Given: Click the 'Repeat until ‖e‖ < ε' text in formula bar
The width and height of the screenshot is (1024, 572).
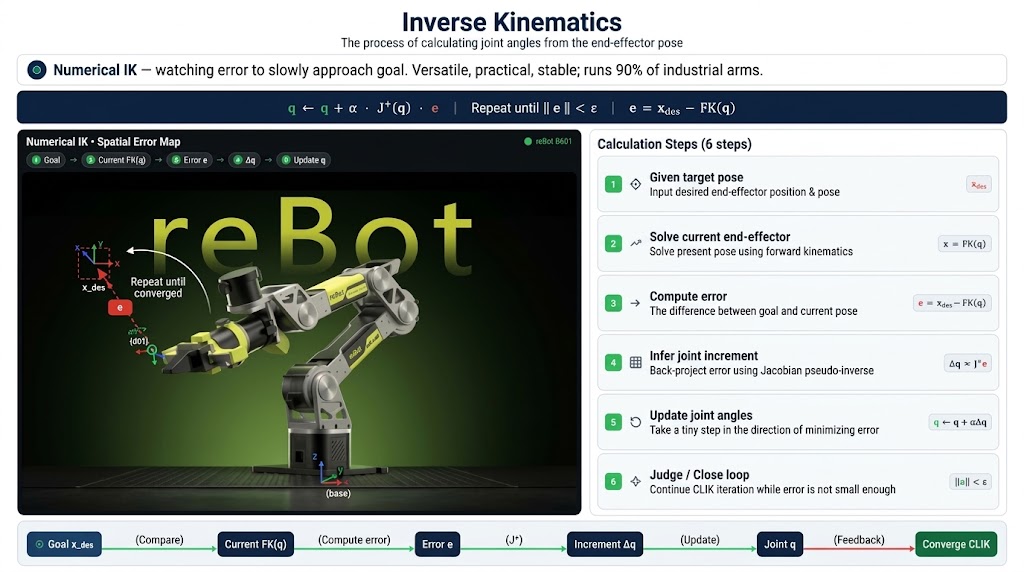Looking at the screenshot, I should point(534,108).
